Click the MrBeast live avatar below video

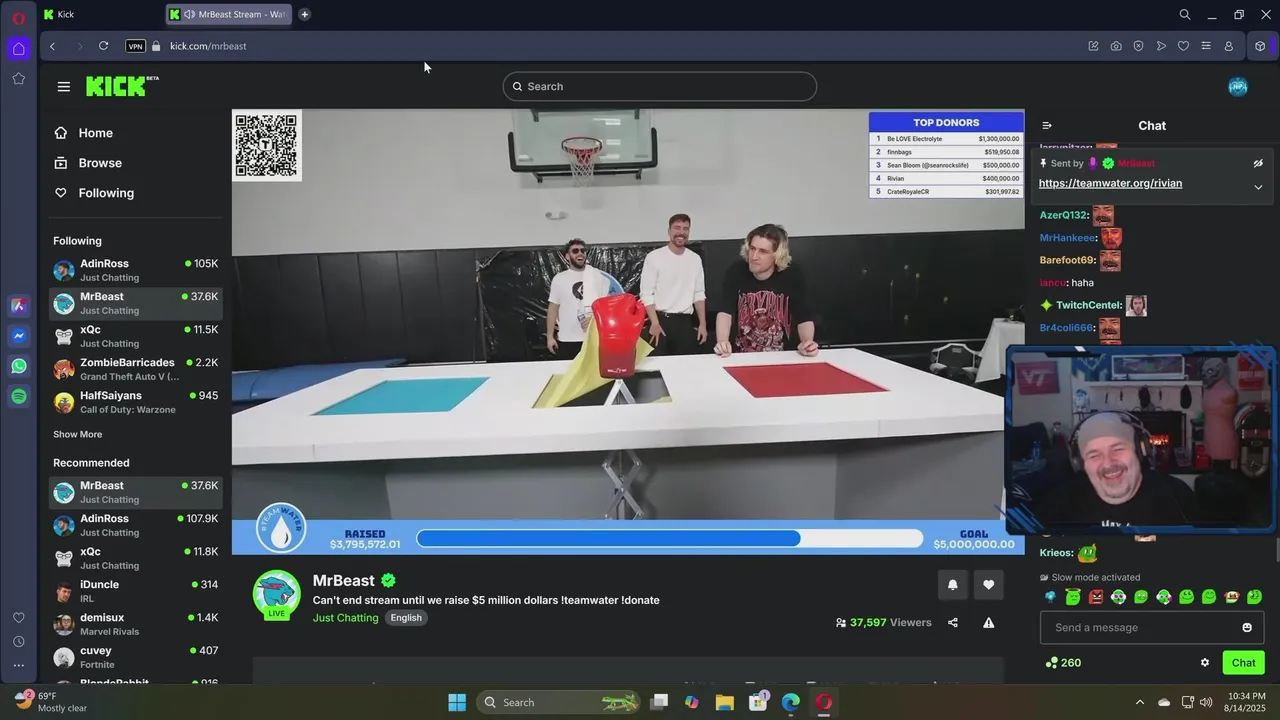[x=277, y=595]
